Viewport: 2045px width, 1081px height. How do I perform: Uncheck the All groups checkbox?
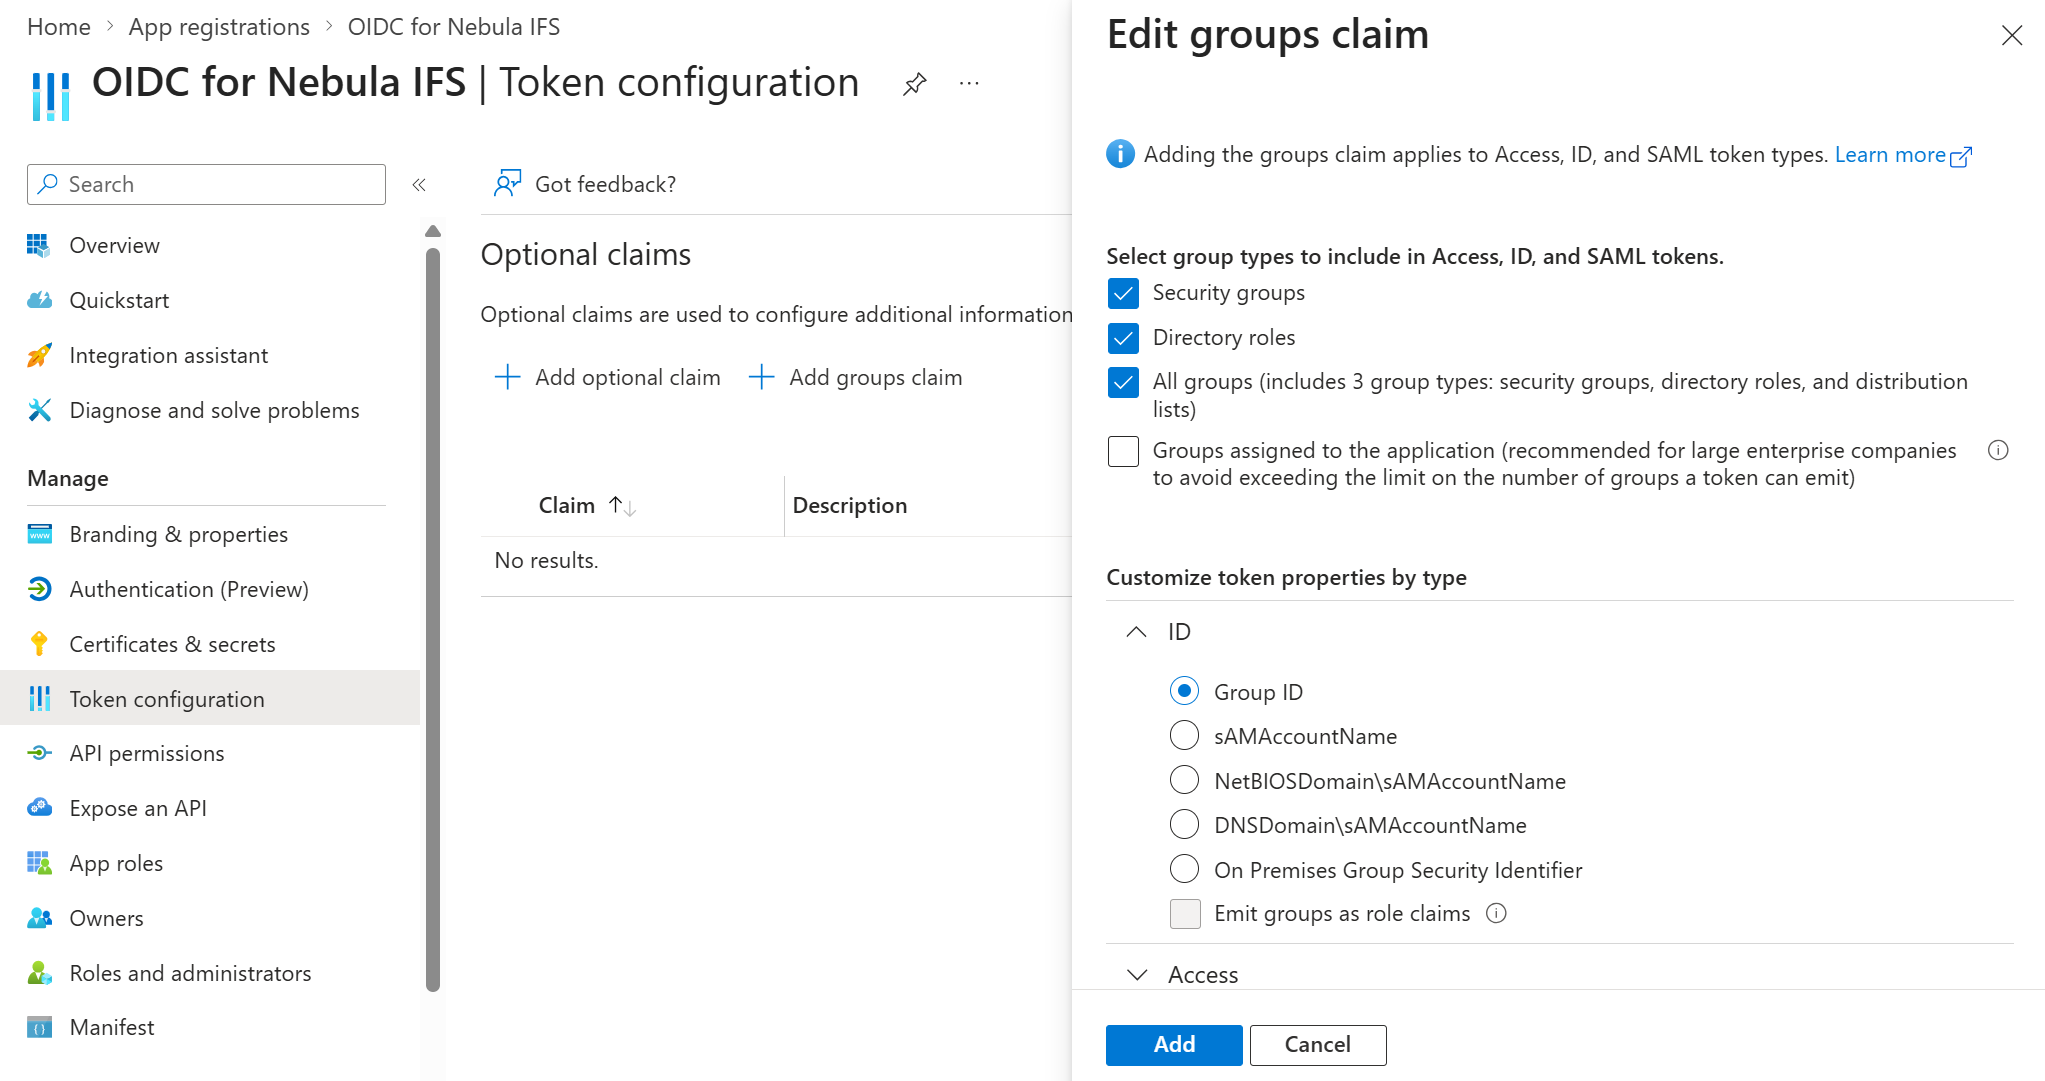(1123, 382)
